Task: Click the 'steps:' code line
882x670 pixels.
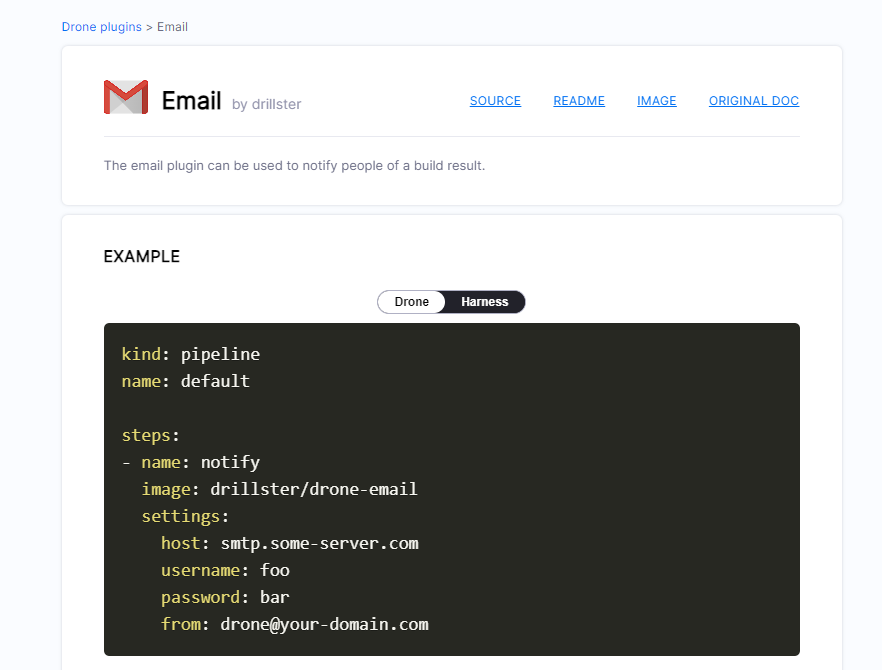Action: 151,435
